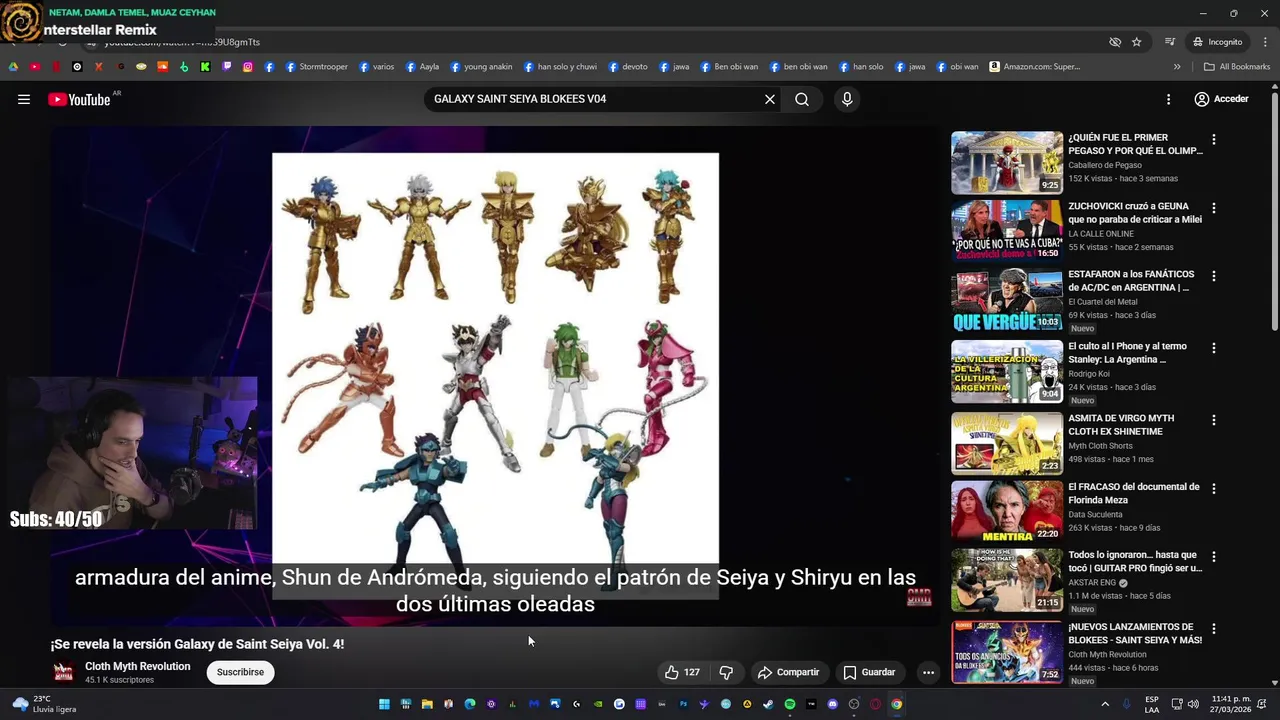Viewport: 1280px width, 720px height.
Task: Subscribe with the Suscribirse button
Action: (240, 672)
